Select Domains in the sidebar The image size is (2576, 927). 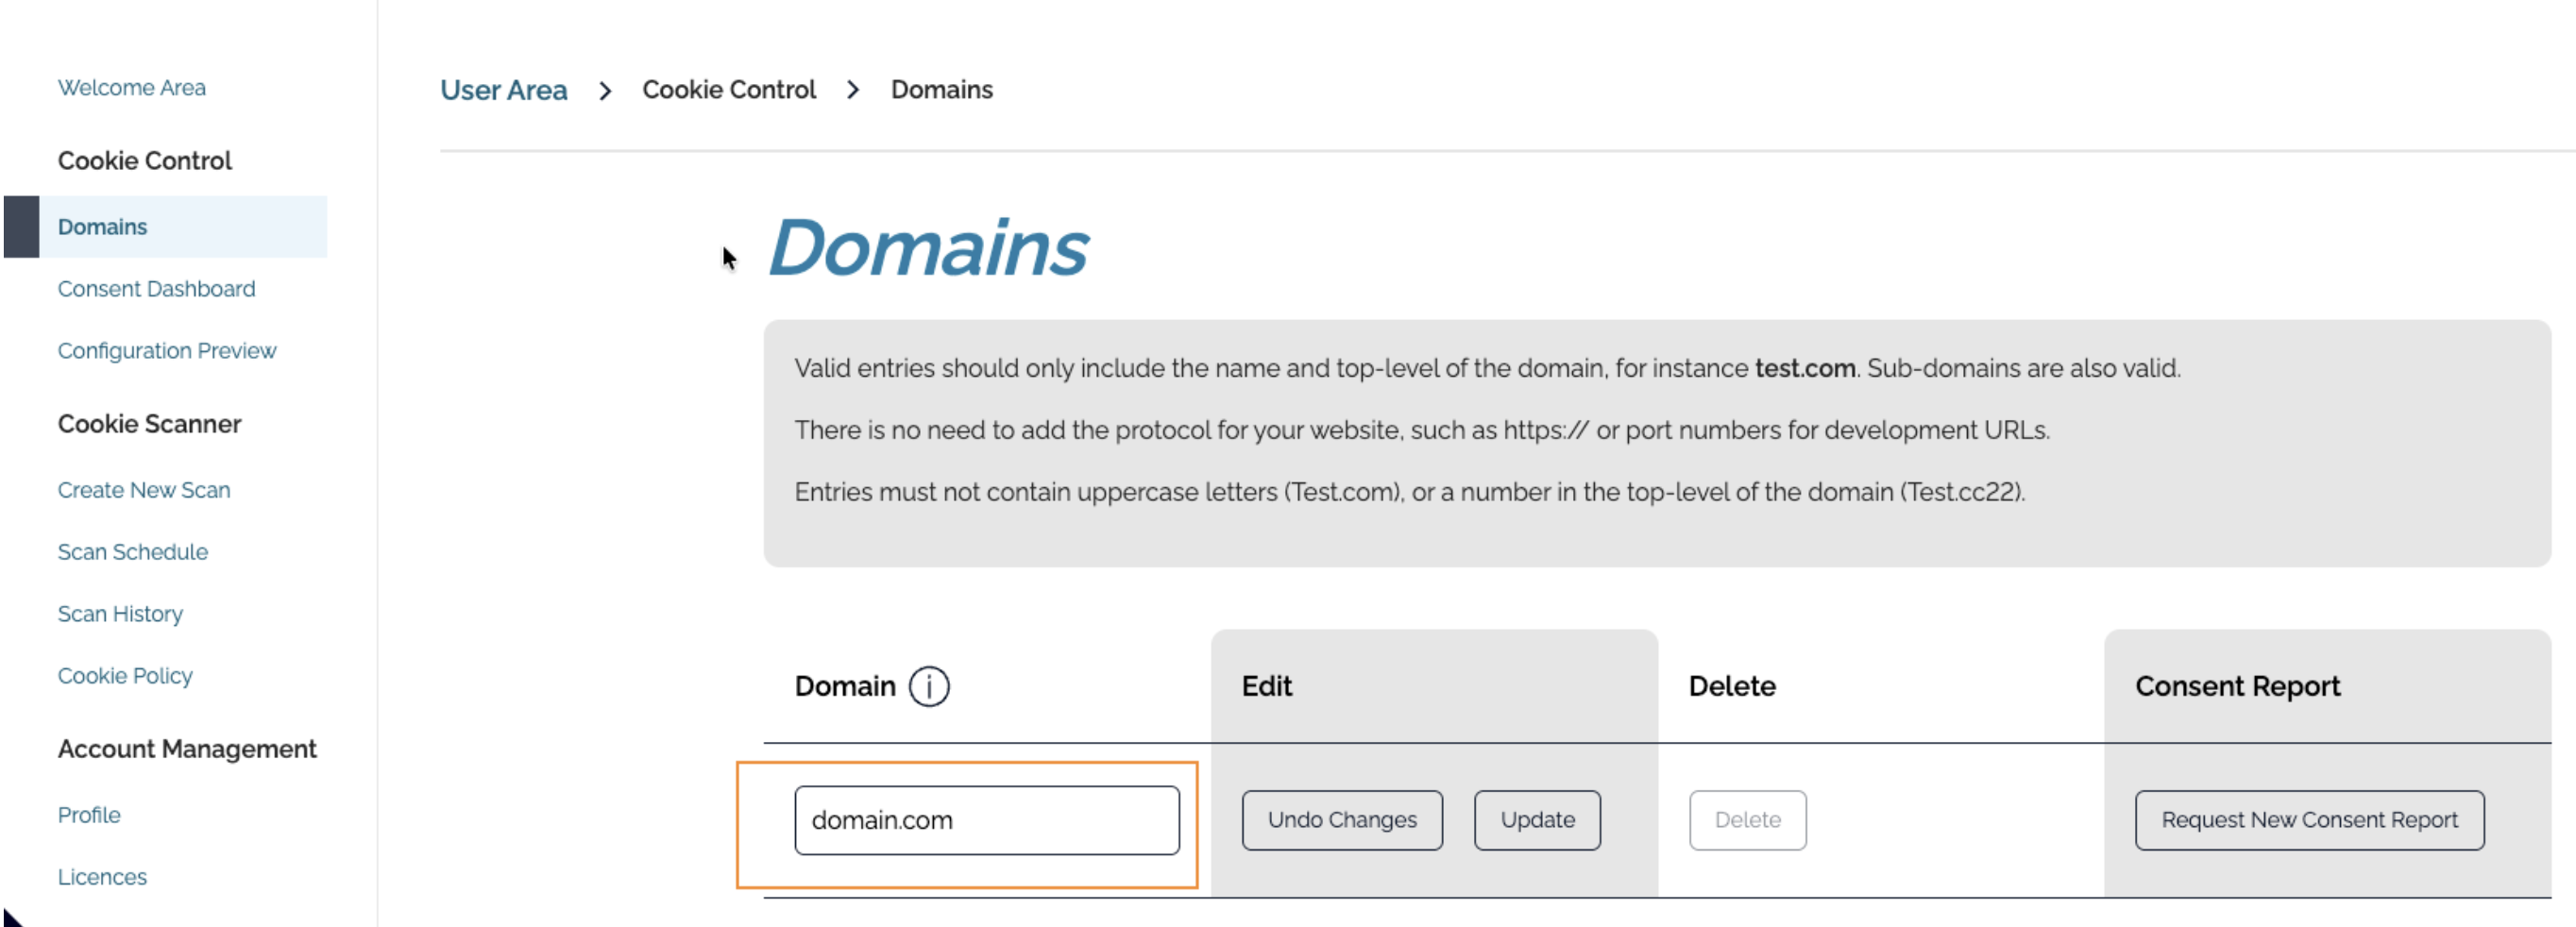tap(102, 227)
